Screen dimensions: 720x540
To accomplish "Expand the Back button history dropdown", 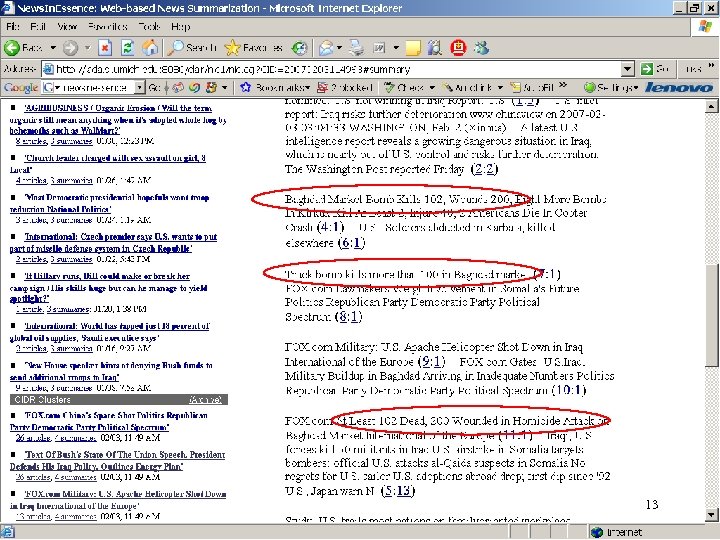I will [53, 47].
